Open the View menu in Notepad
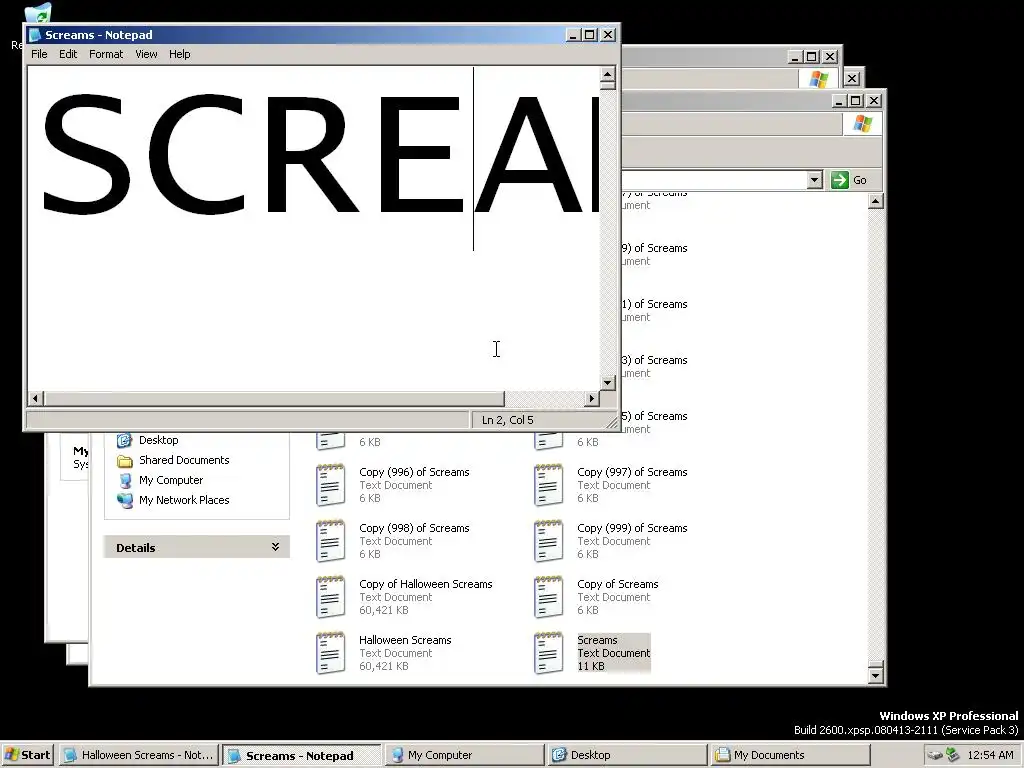This screenshot has height=768, width=1024. [146, 54]
